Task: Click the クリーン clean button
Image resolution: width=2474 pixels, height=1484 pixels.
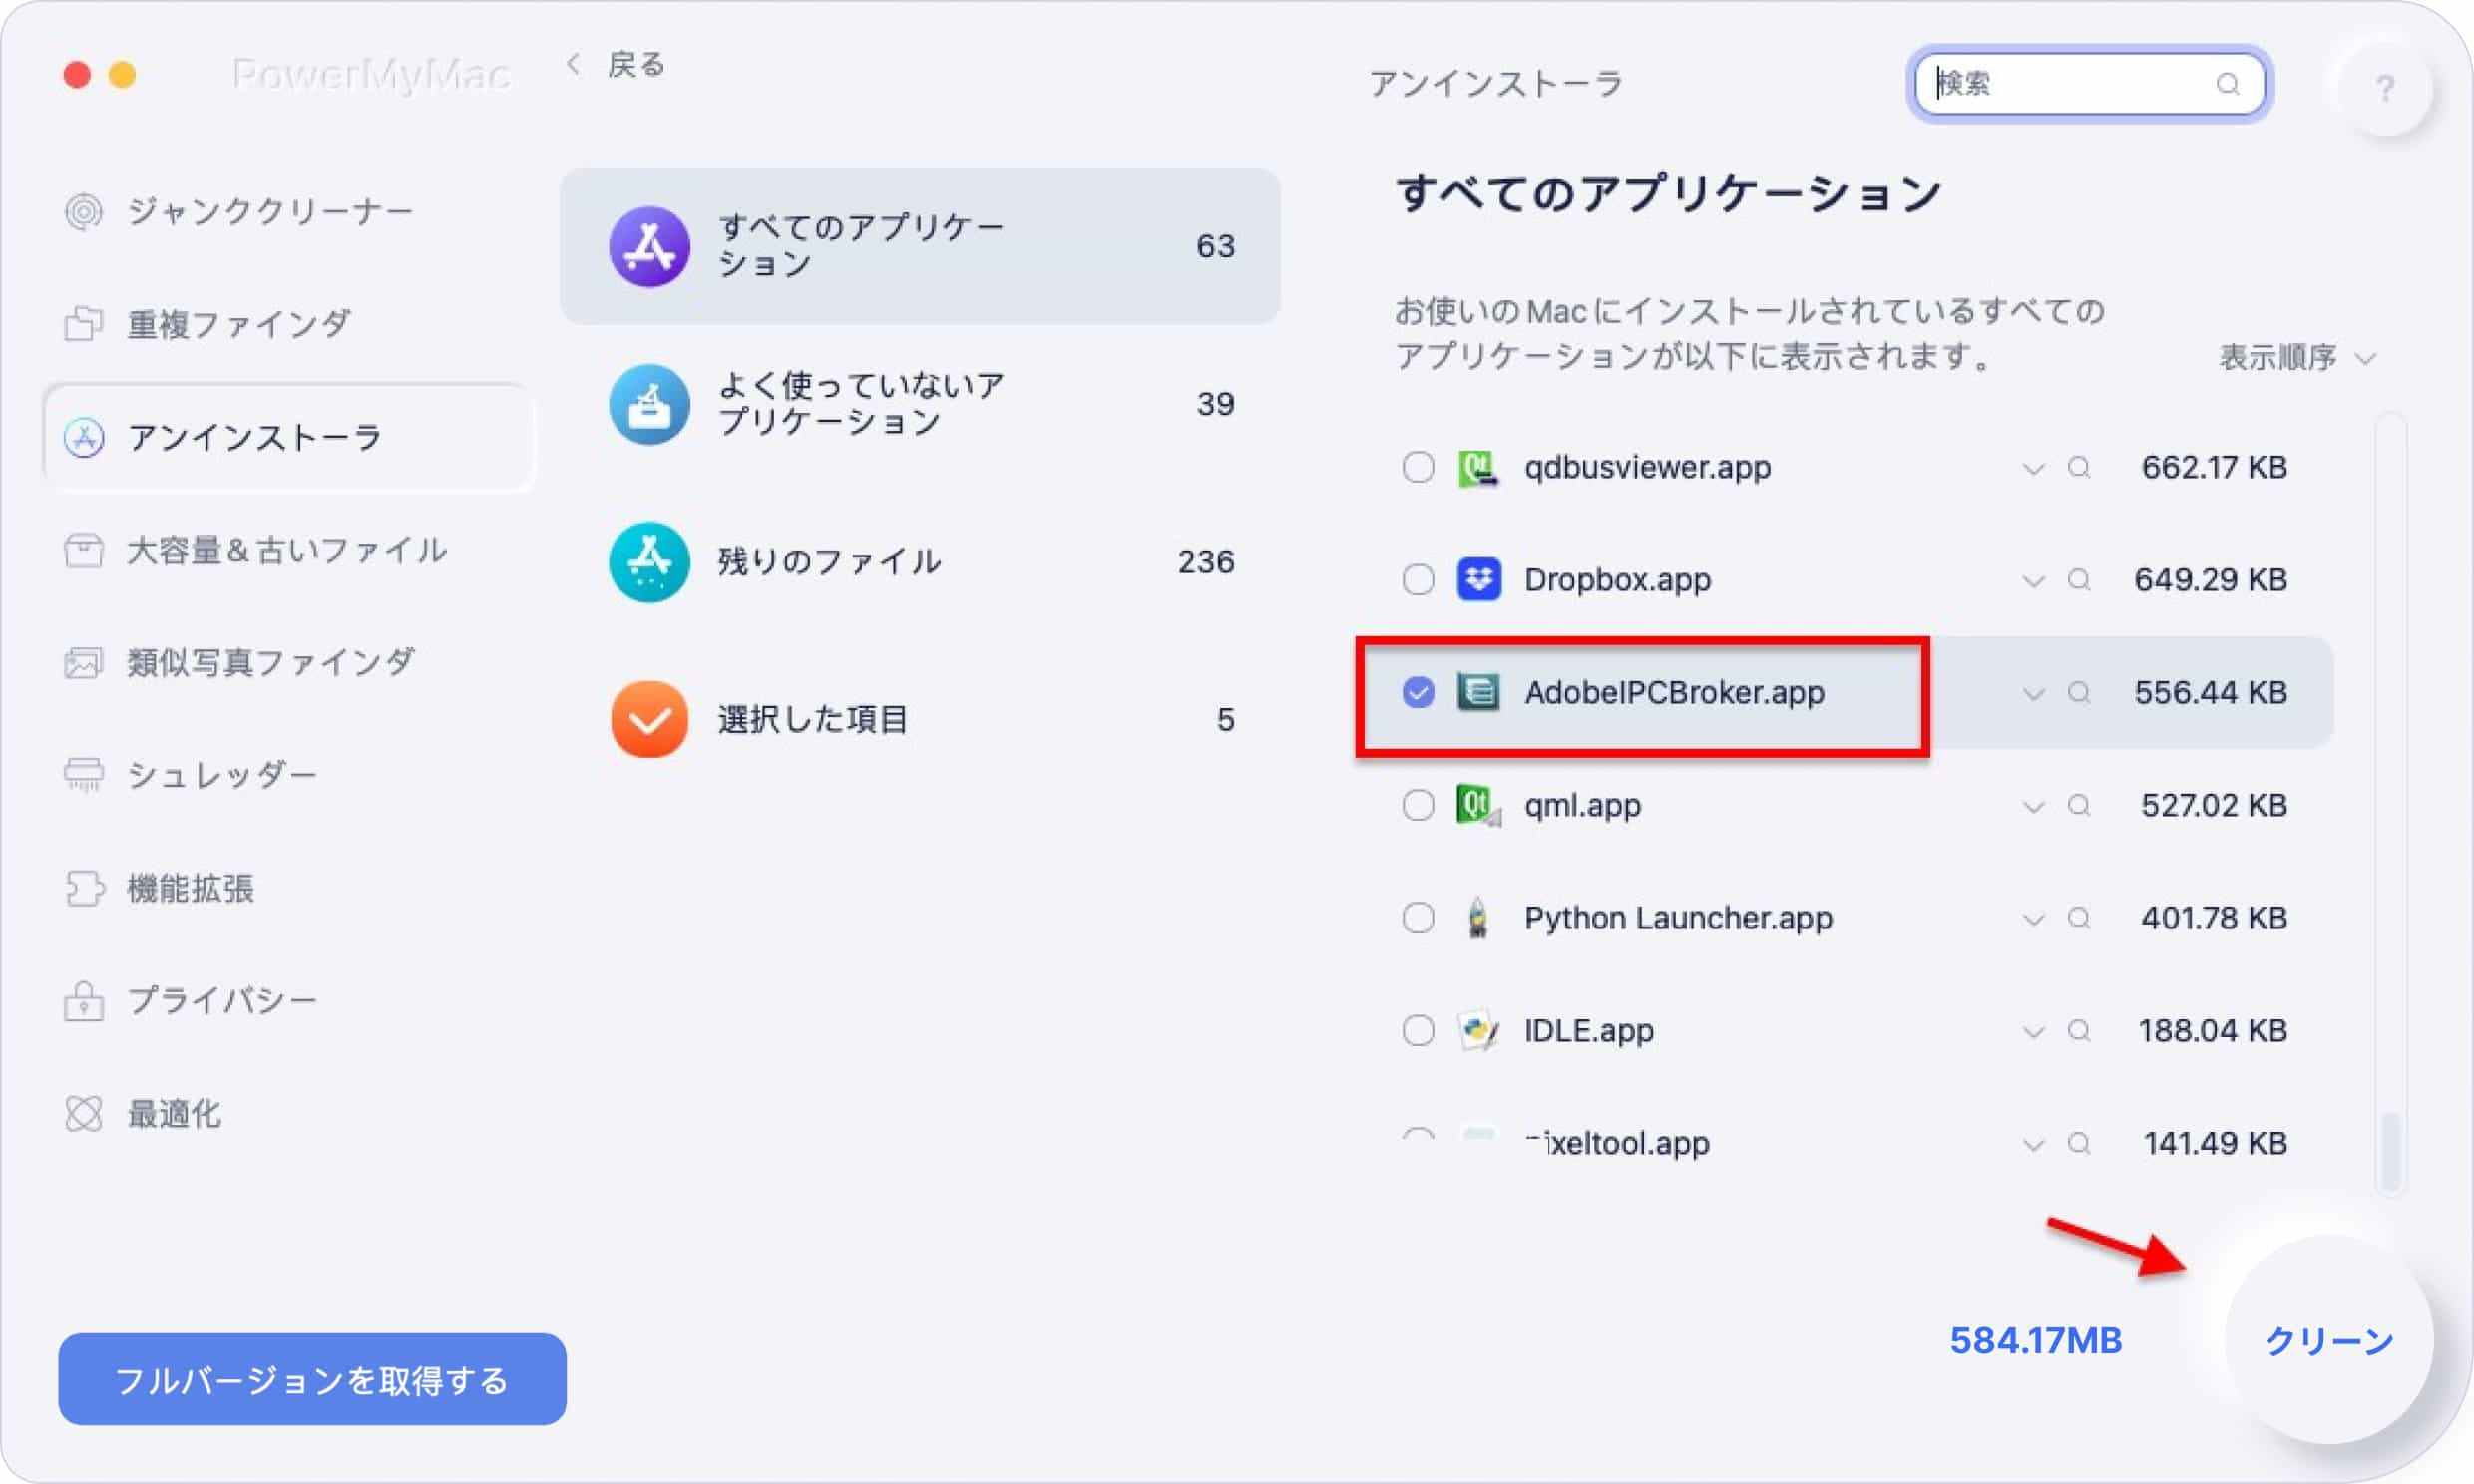Action: click(x=2329, y=1340)
